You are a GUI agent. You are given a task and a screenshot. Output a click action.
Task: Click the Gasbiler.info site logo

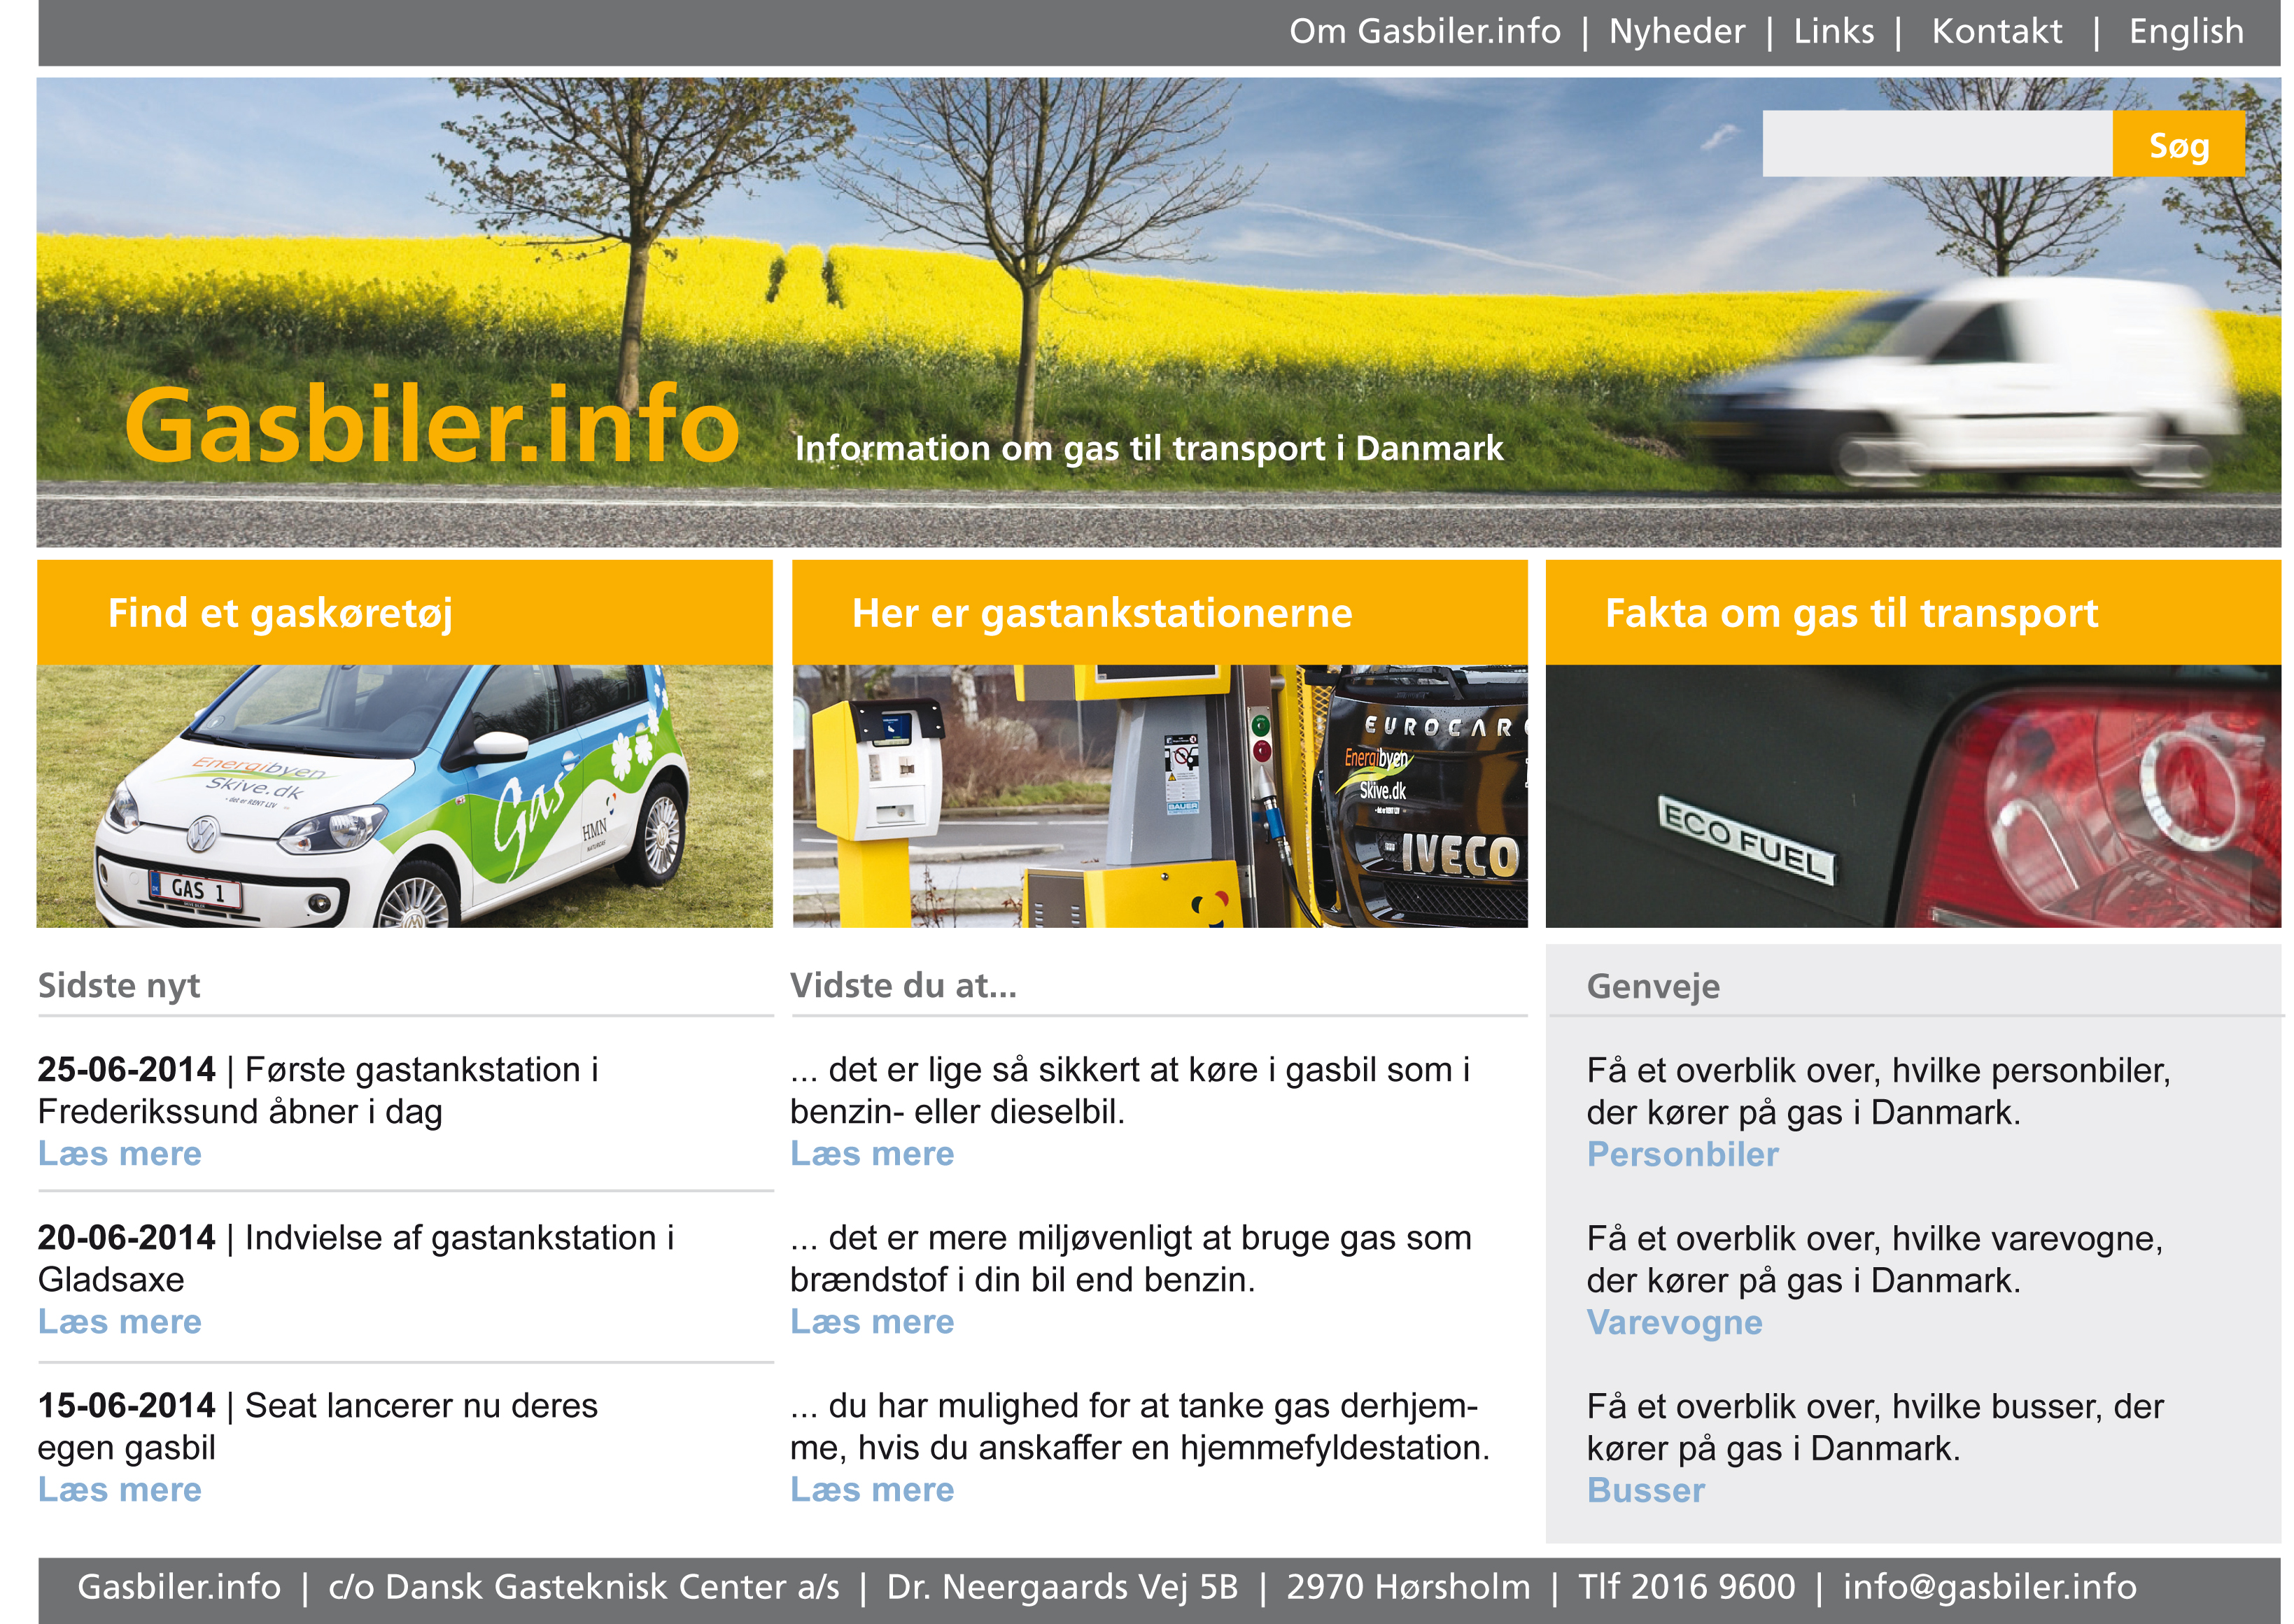431,425
